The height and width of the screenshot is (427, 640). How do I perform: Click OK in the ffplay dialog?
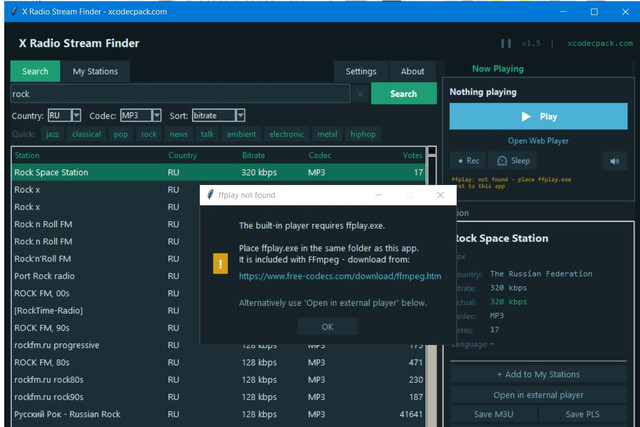click(327, 327)
